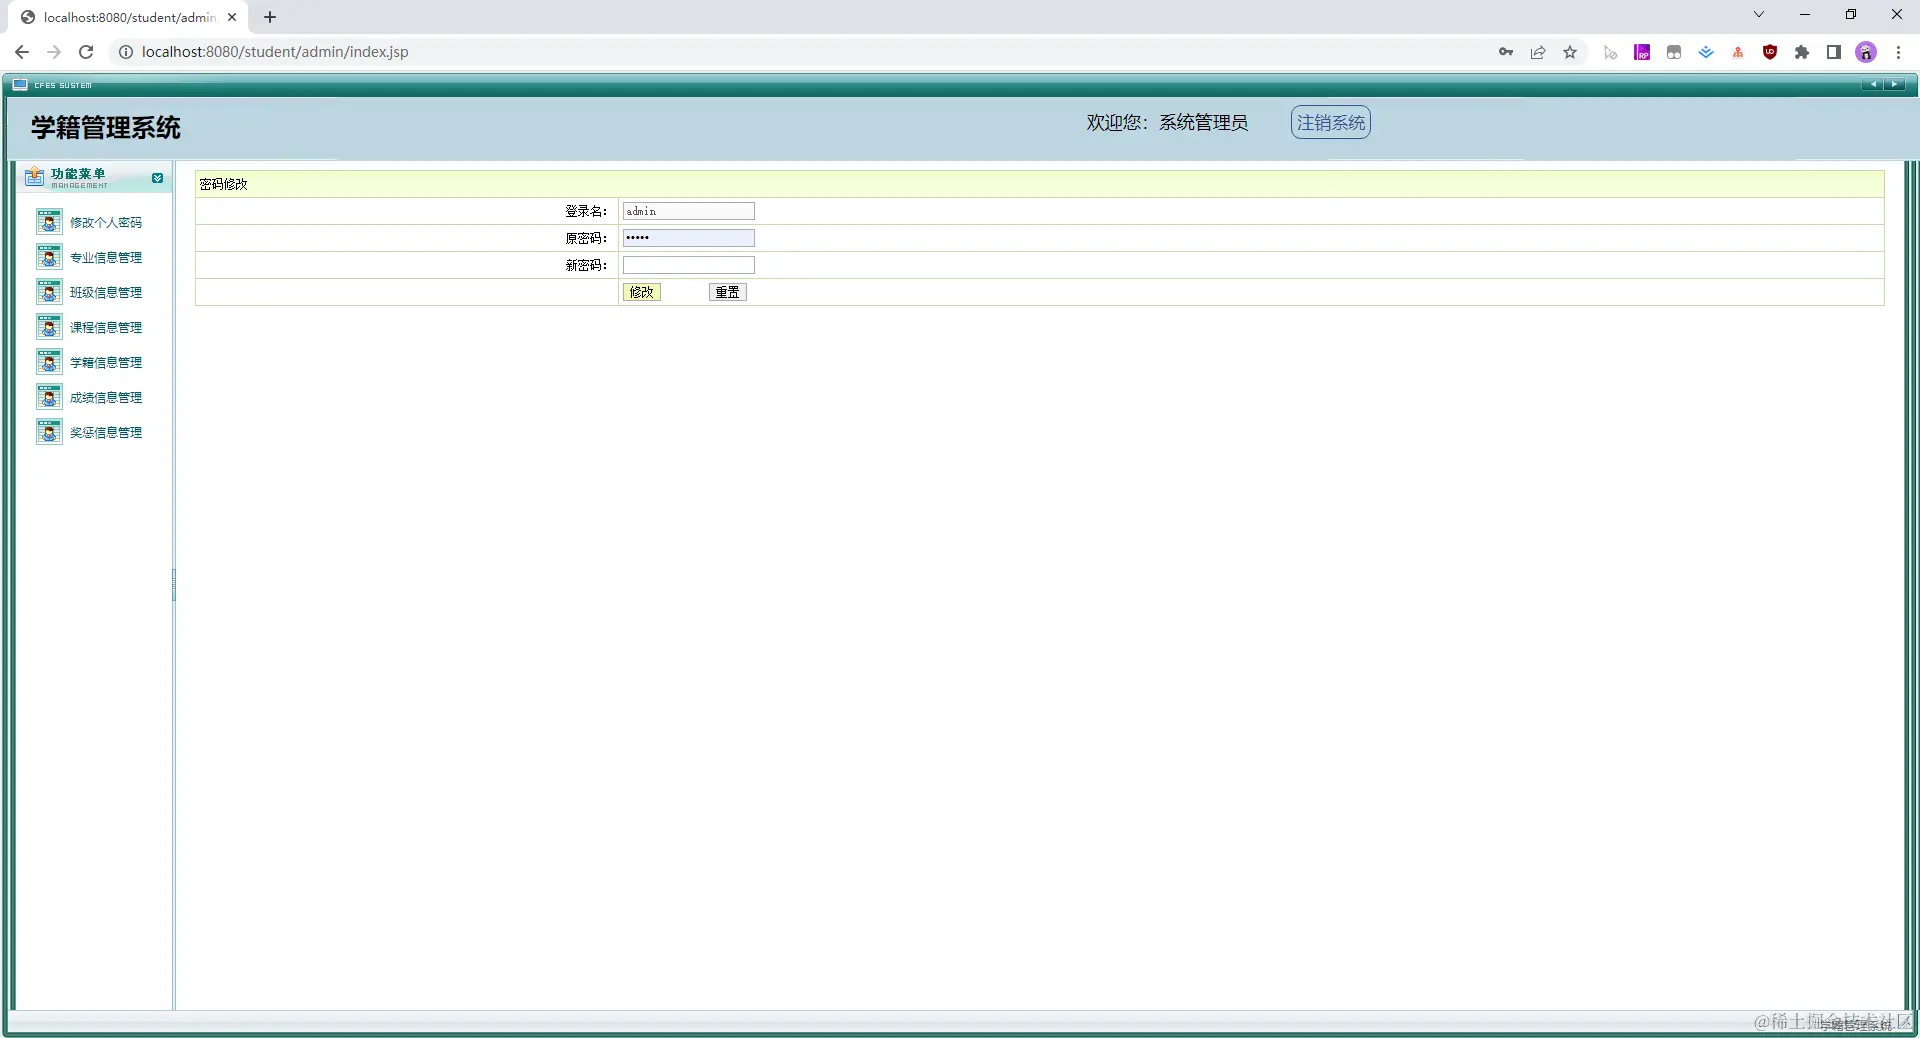Click the left arrow in the teal title bar

(x=1873, y=85)
